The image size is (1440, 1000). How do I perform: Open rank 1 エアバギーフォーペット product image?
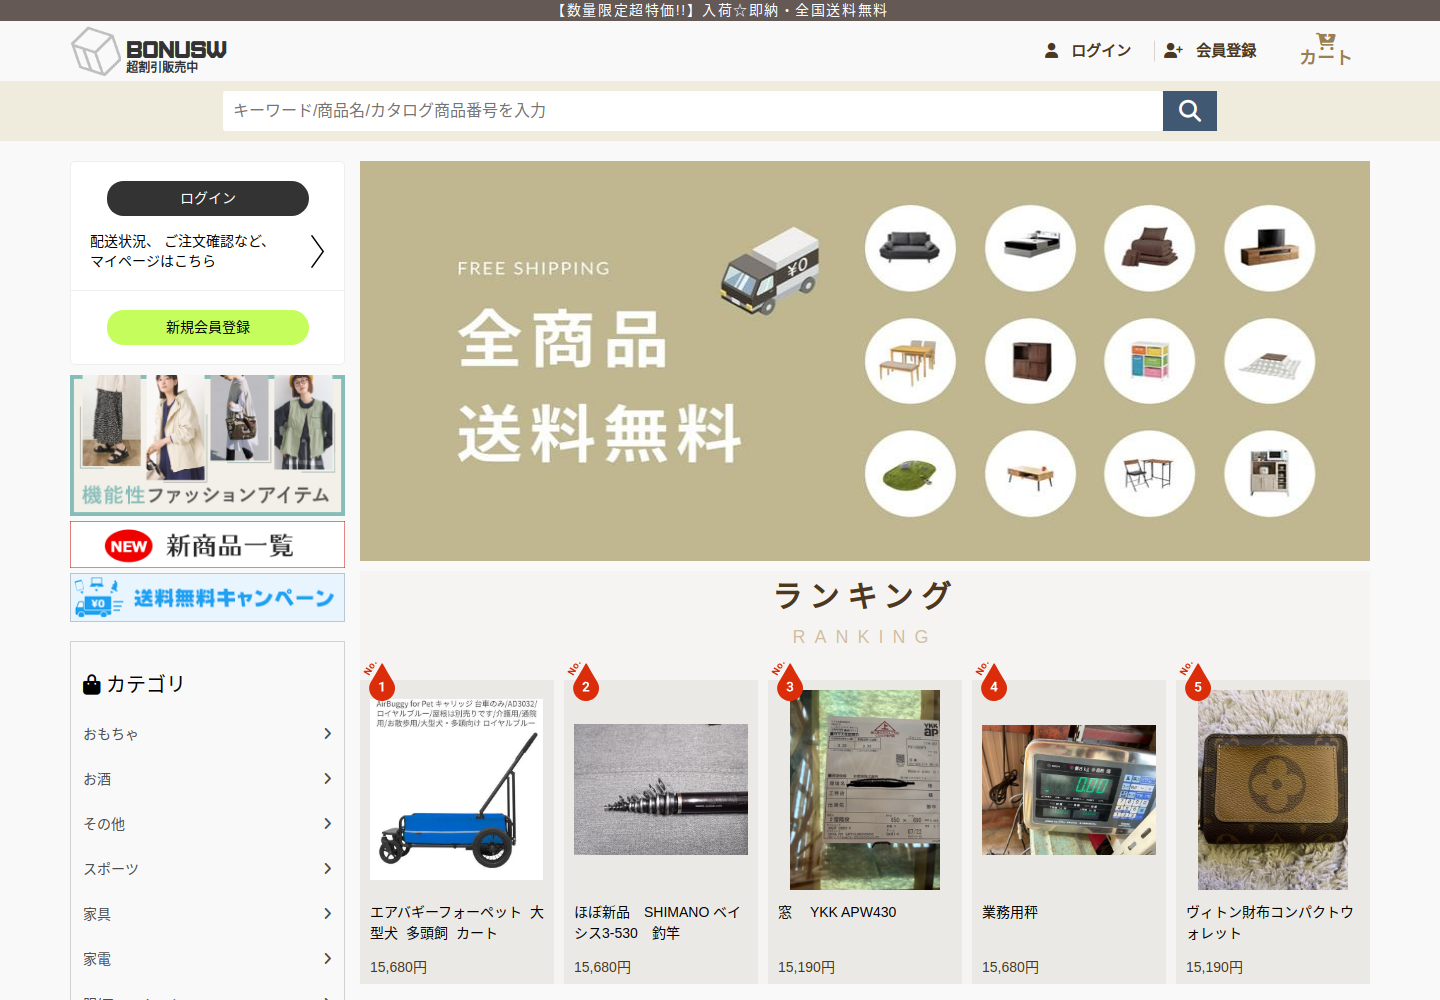point(457,790)
